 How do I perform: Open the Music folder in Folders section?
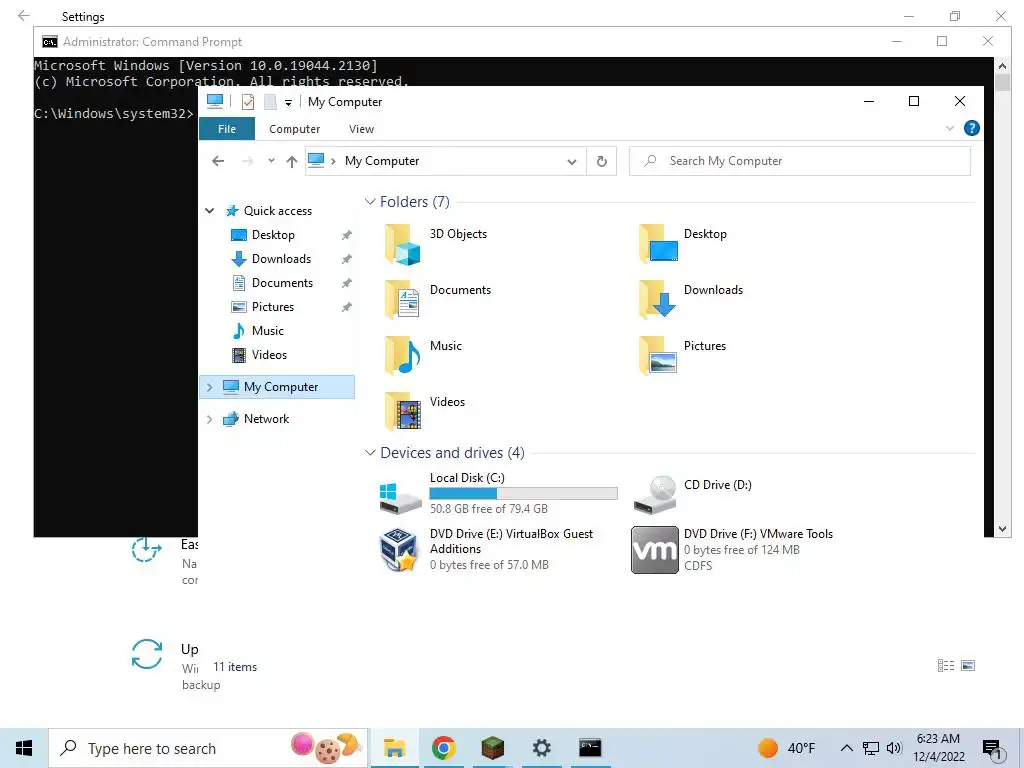[x=402, y=357]
